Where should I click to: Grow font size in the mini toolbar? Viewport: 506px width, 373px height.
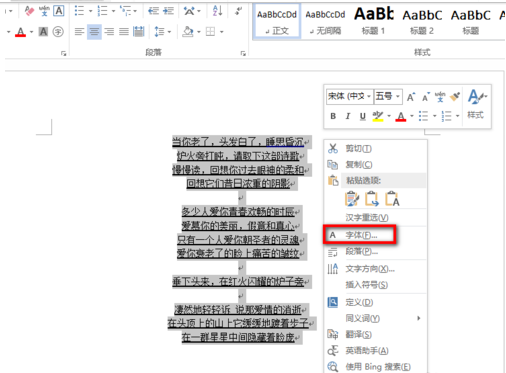411,97
